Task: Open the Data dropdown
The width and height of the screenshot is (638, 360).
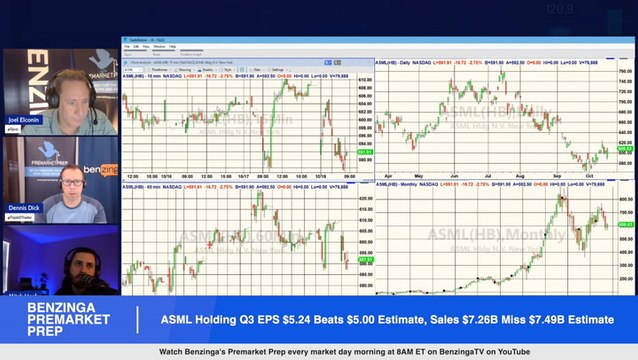Action: click(x=257, y=70)
